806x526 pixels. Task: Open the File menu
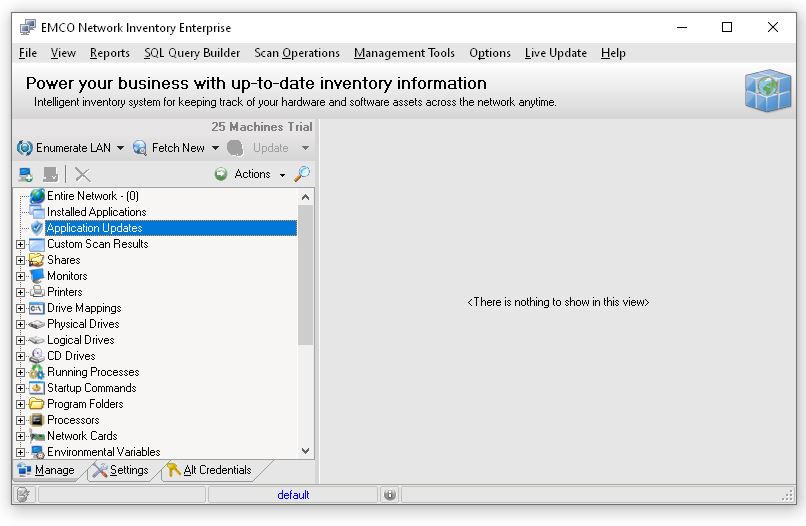click(28, 53)
